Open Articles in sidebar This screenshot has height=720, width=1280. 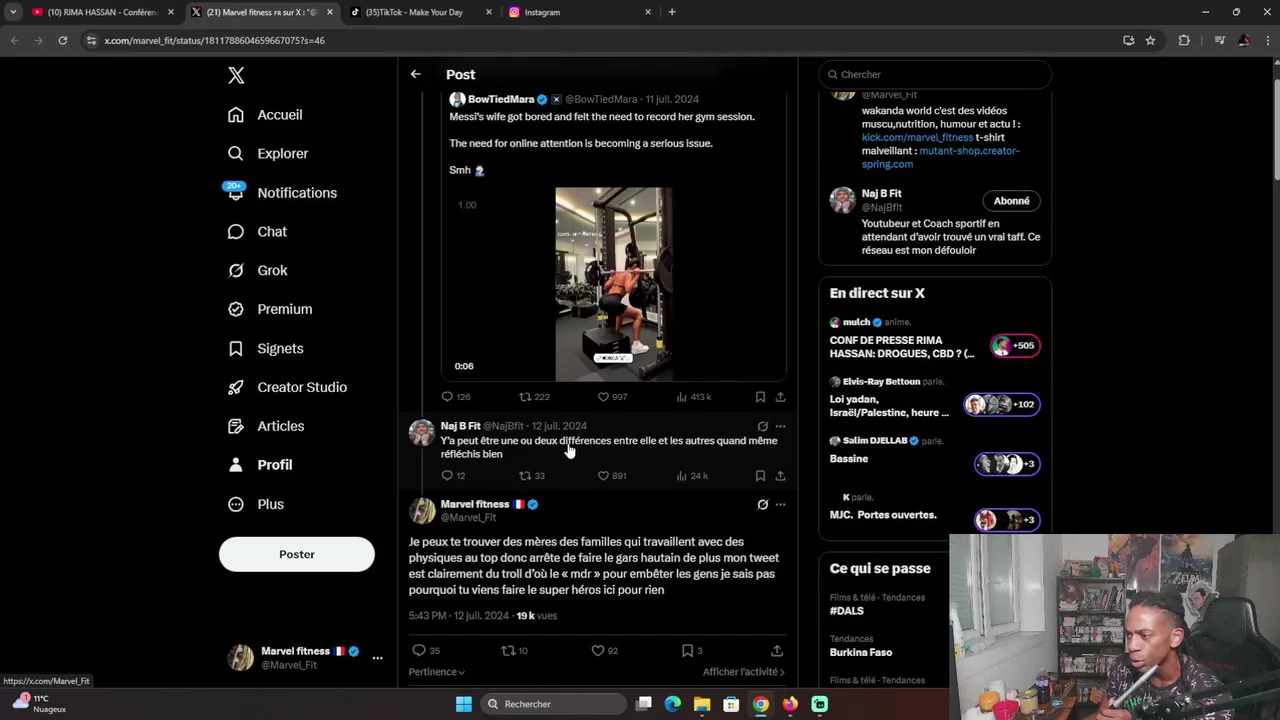[x=265, y=427]
